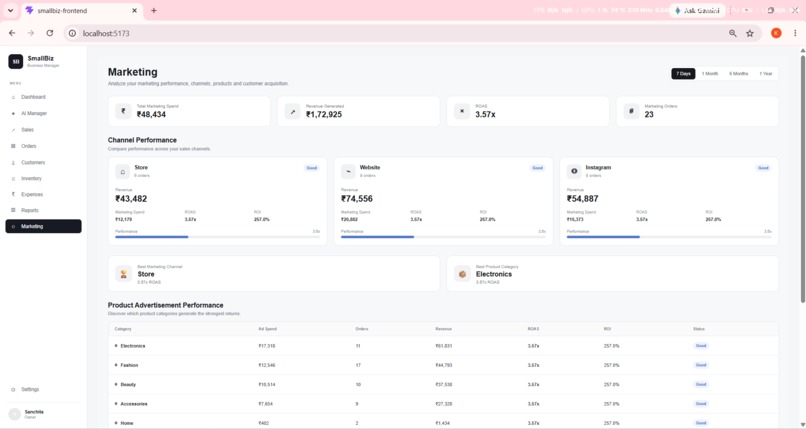Open the Chrome profile avatar
The image size is (806, 429).
click(776, 33)
